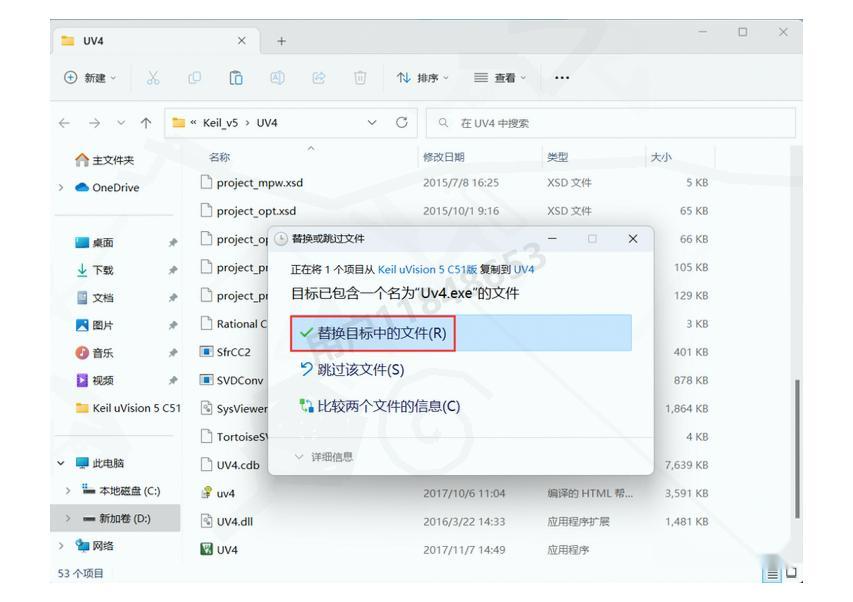Open 视频 in the sidebar

point(95,381)
